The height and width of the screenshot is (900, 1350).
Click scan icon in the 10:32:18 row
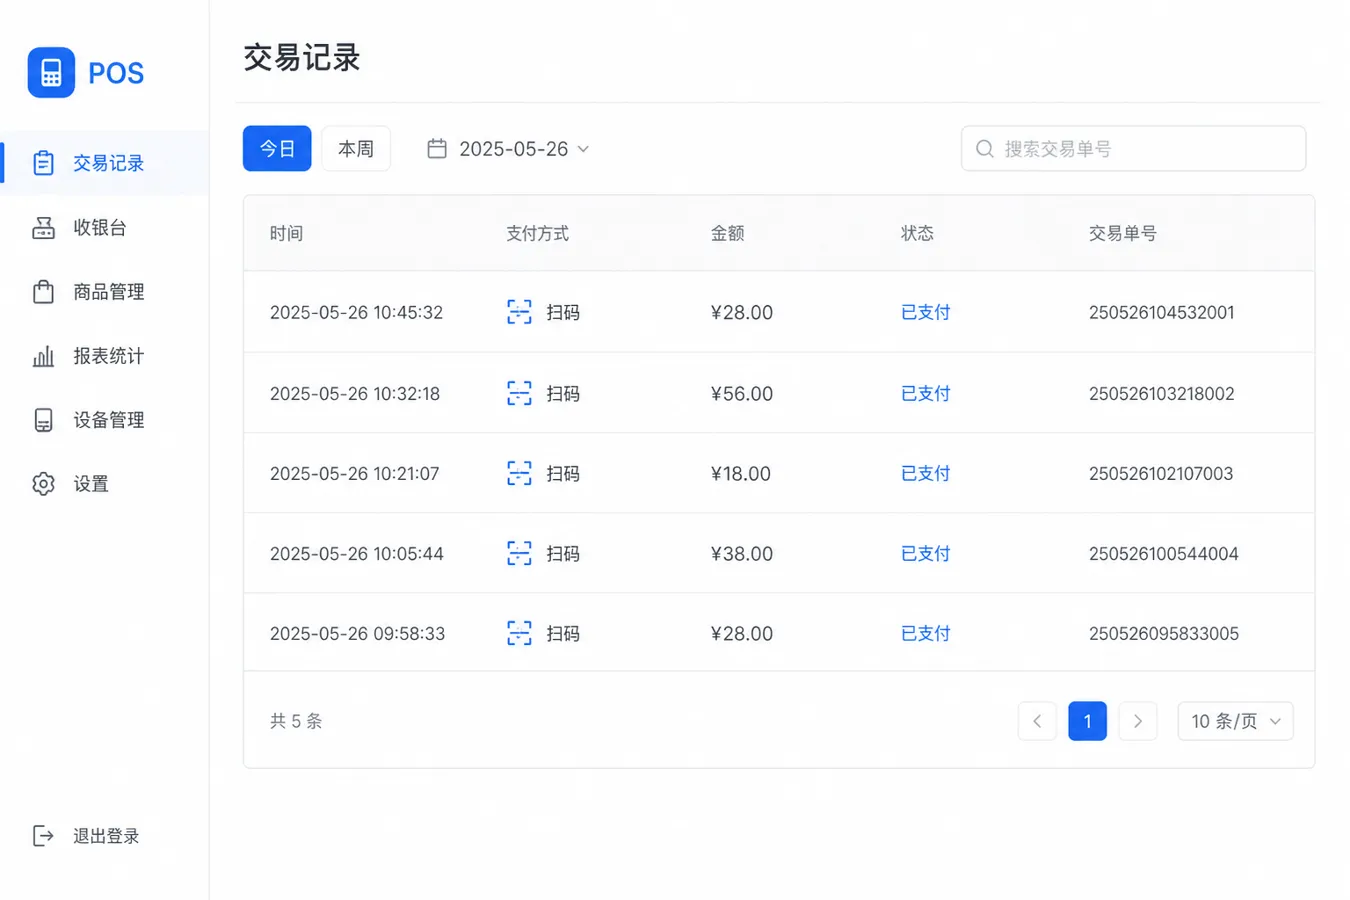[x=519, y=393]
